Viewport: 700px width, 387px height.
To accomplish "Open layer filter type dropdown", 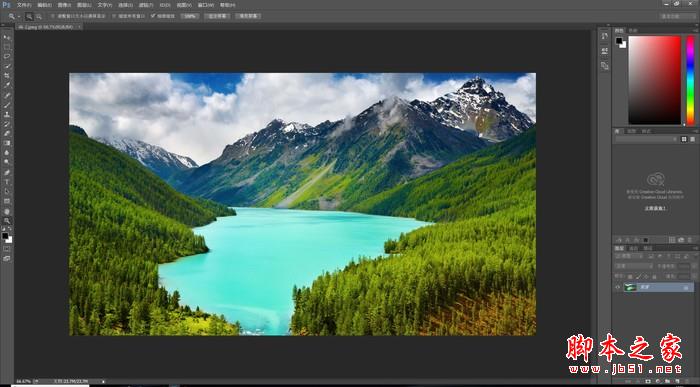I will (629, 256).
